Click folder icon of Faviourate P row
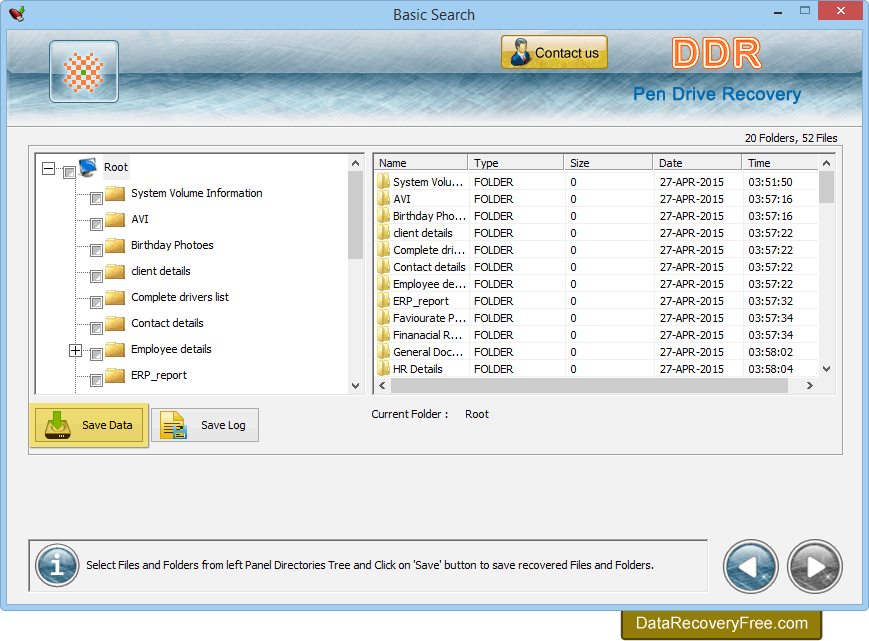The height and width of the screenshot is (641, 869). pos(384,317)
